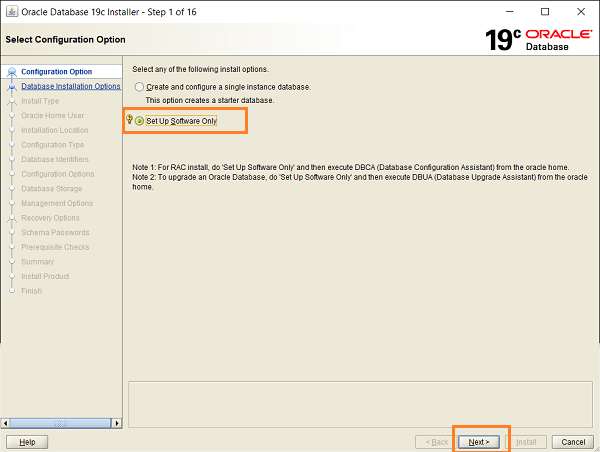The height and width of the screenshot is (452, 600).
Task: Click the Next button
Action: coord(479,442)
